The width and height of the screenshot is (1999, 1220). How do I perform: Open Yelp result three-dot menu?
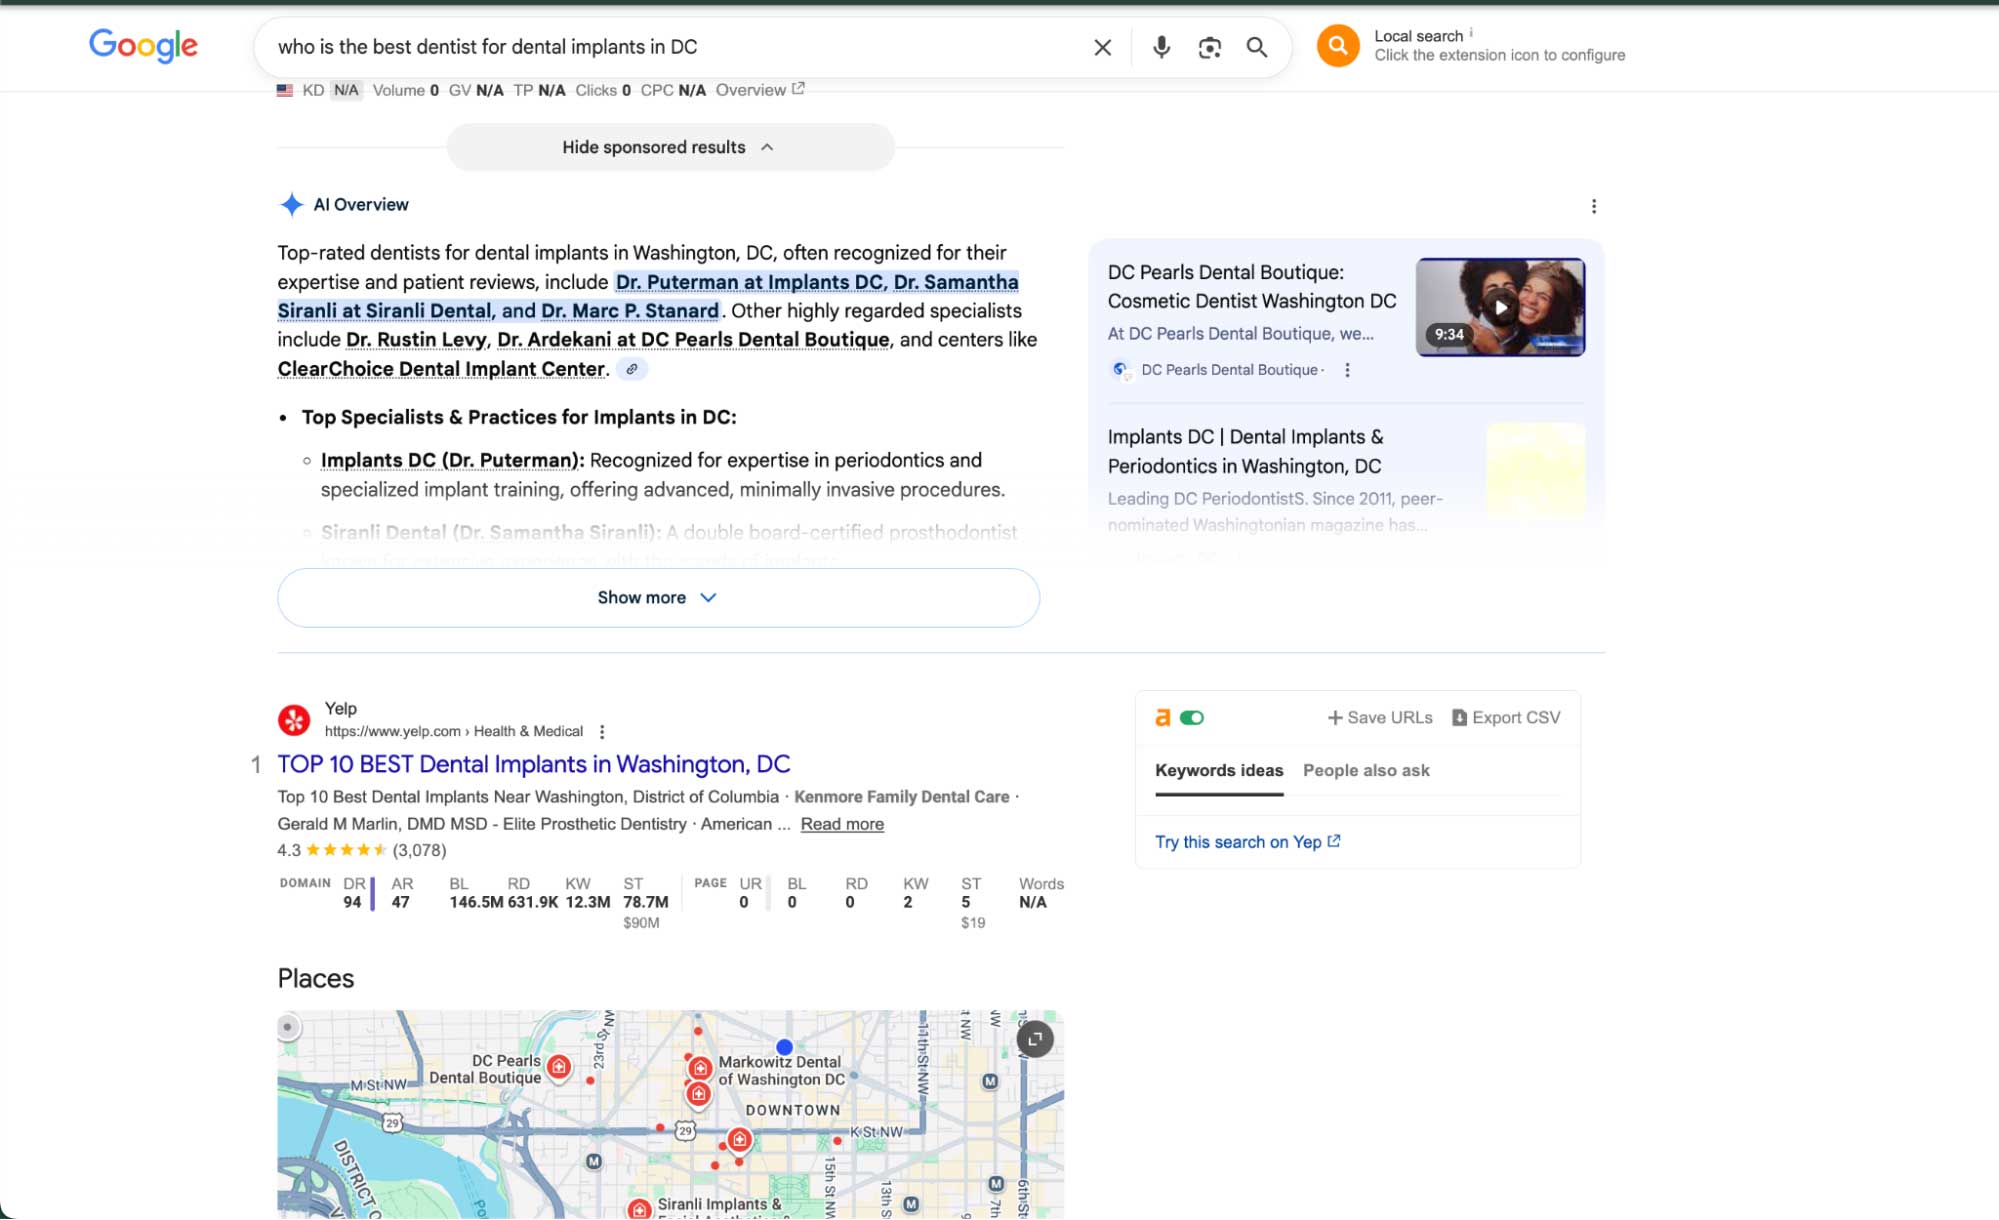[x=602, y=732]
